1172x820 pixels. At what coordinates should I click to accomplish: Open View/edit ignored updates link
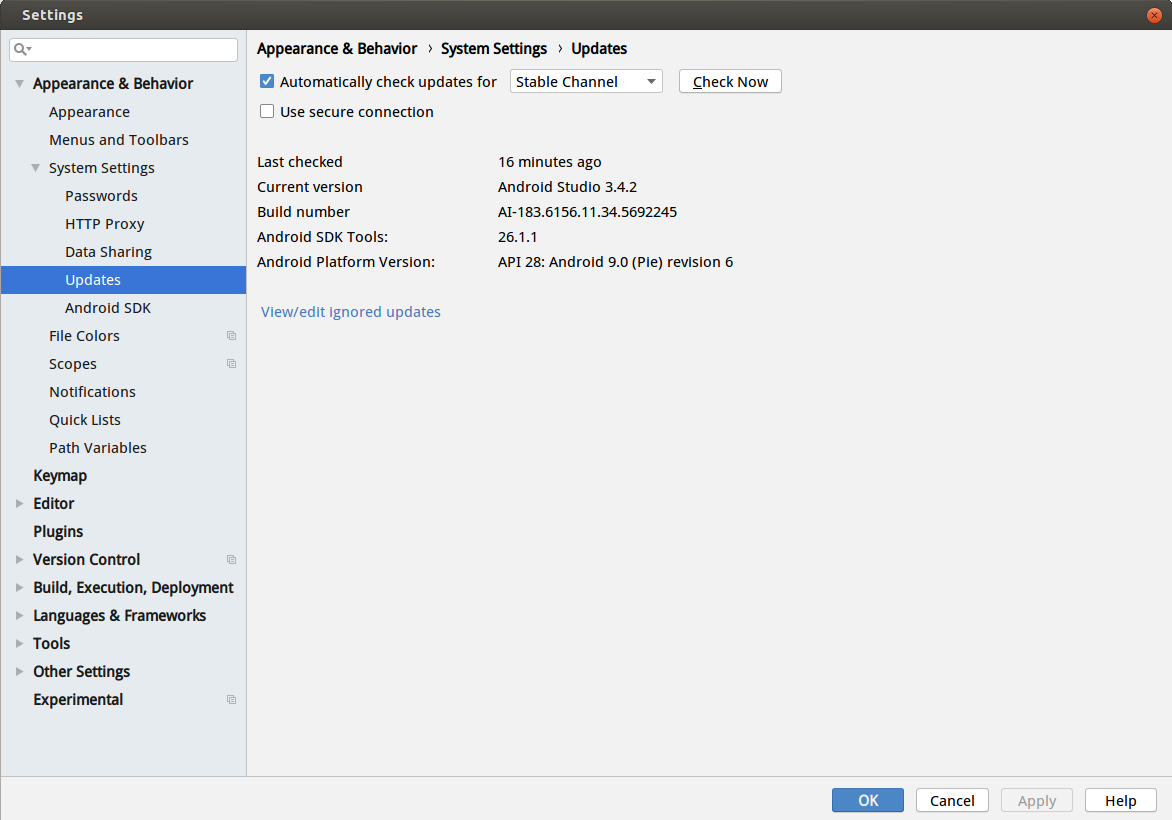pos(351,312)
